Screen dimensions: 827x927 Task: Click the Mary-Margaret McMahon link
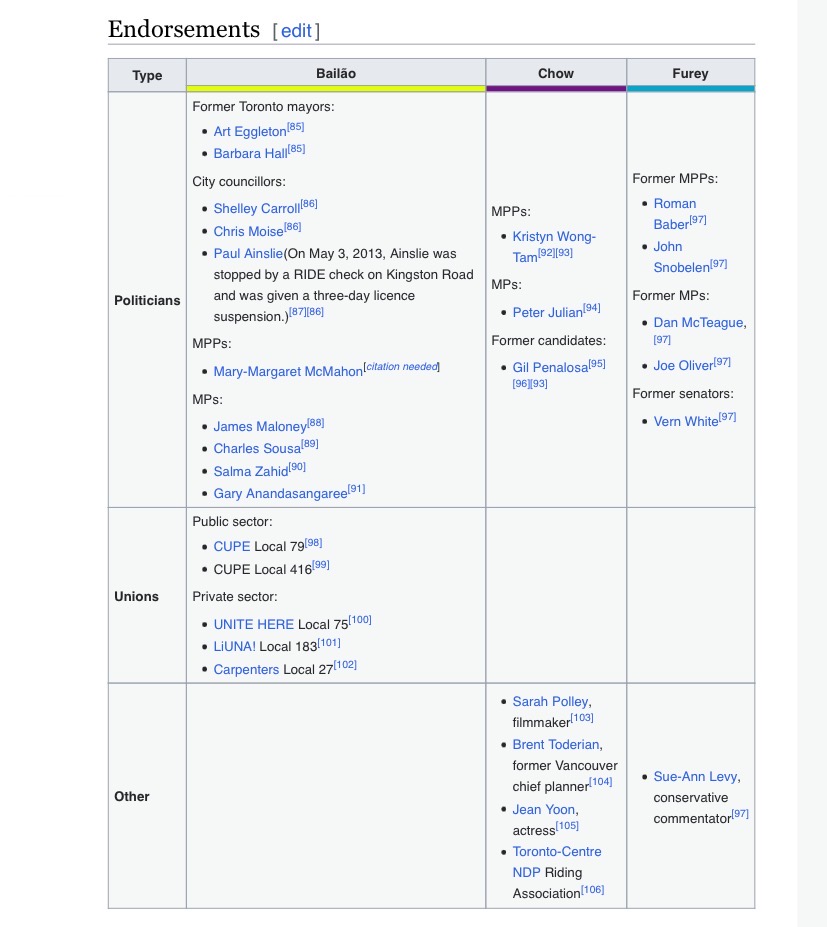click(x=288, y=372)
